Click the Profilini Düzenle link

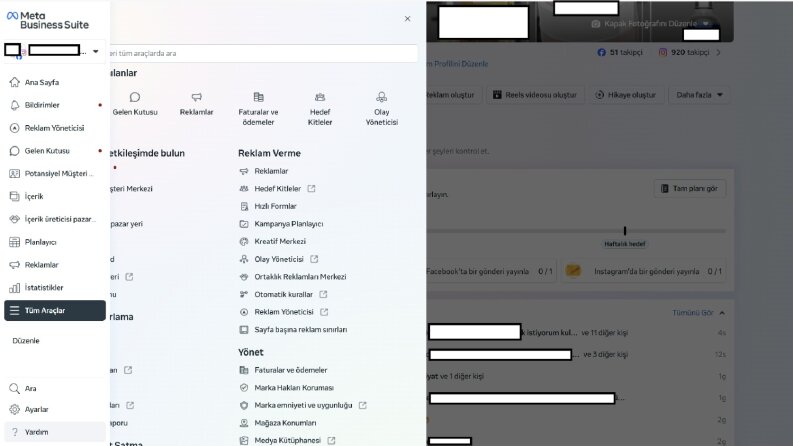pos(458,64)
